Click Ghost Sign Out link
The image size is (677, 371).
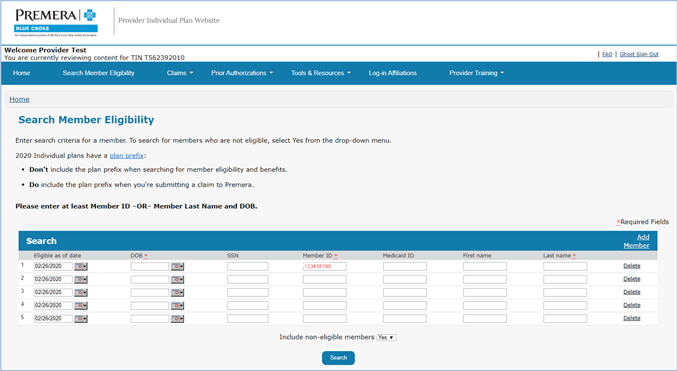tap(639, 54)
